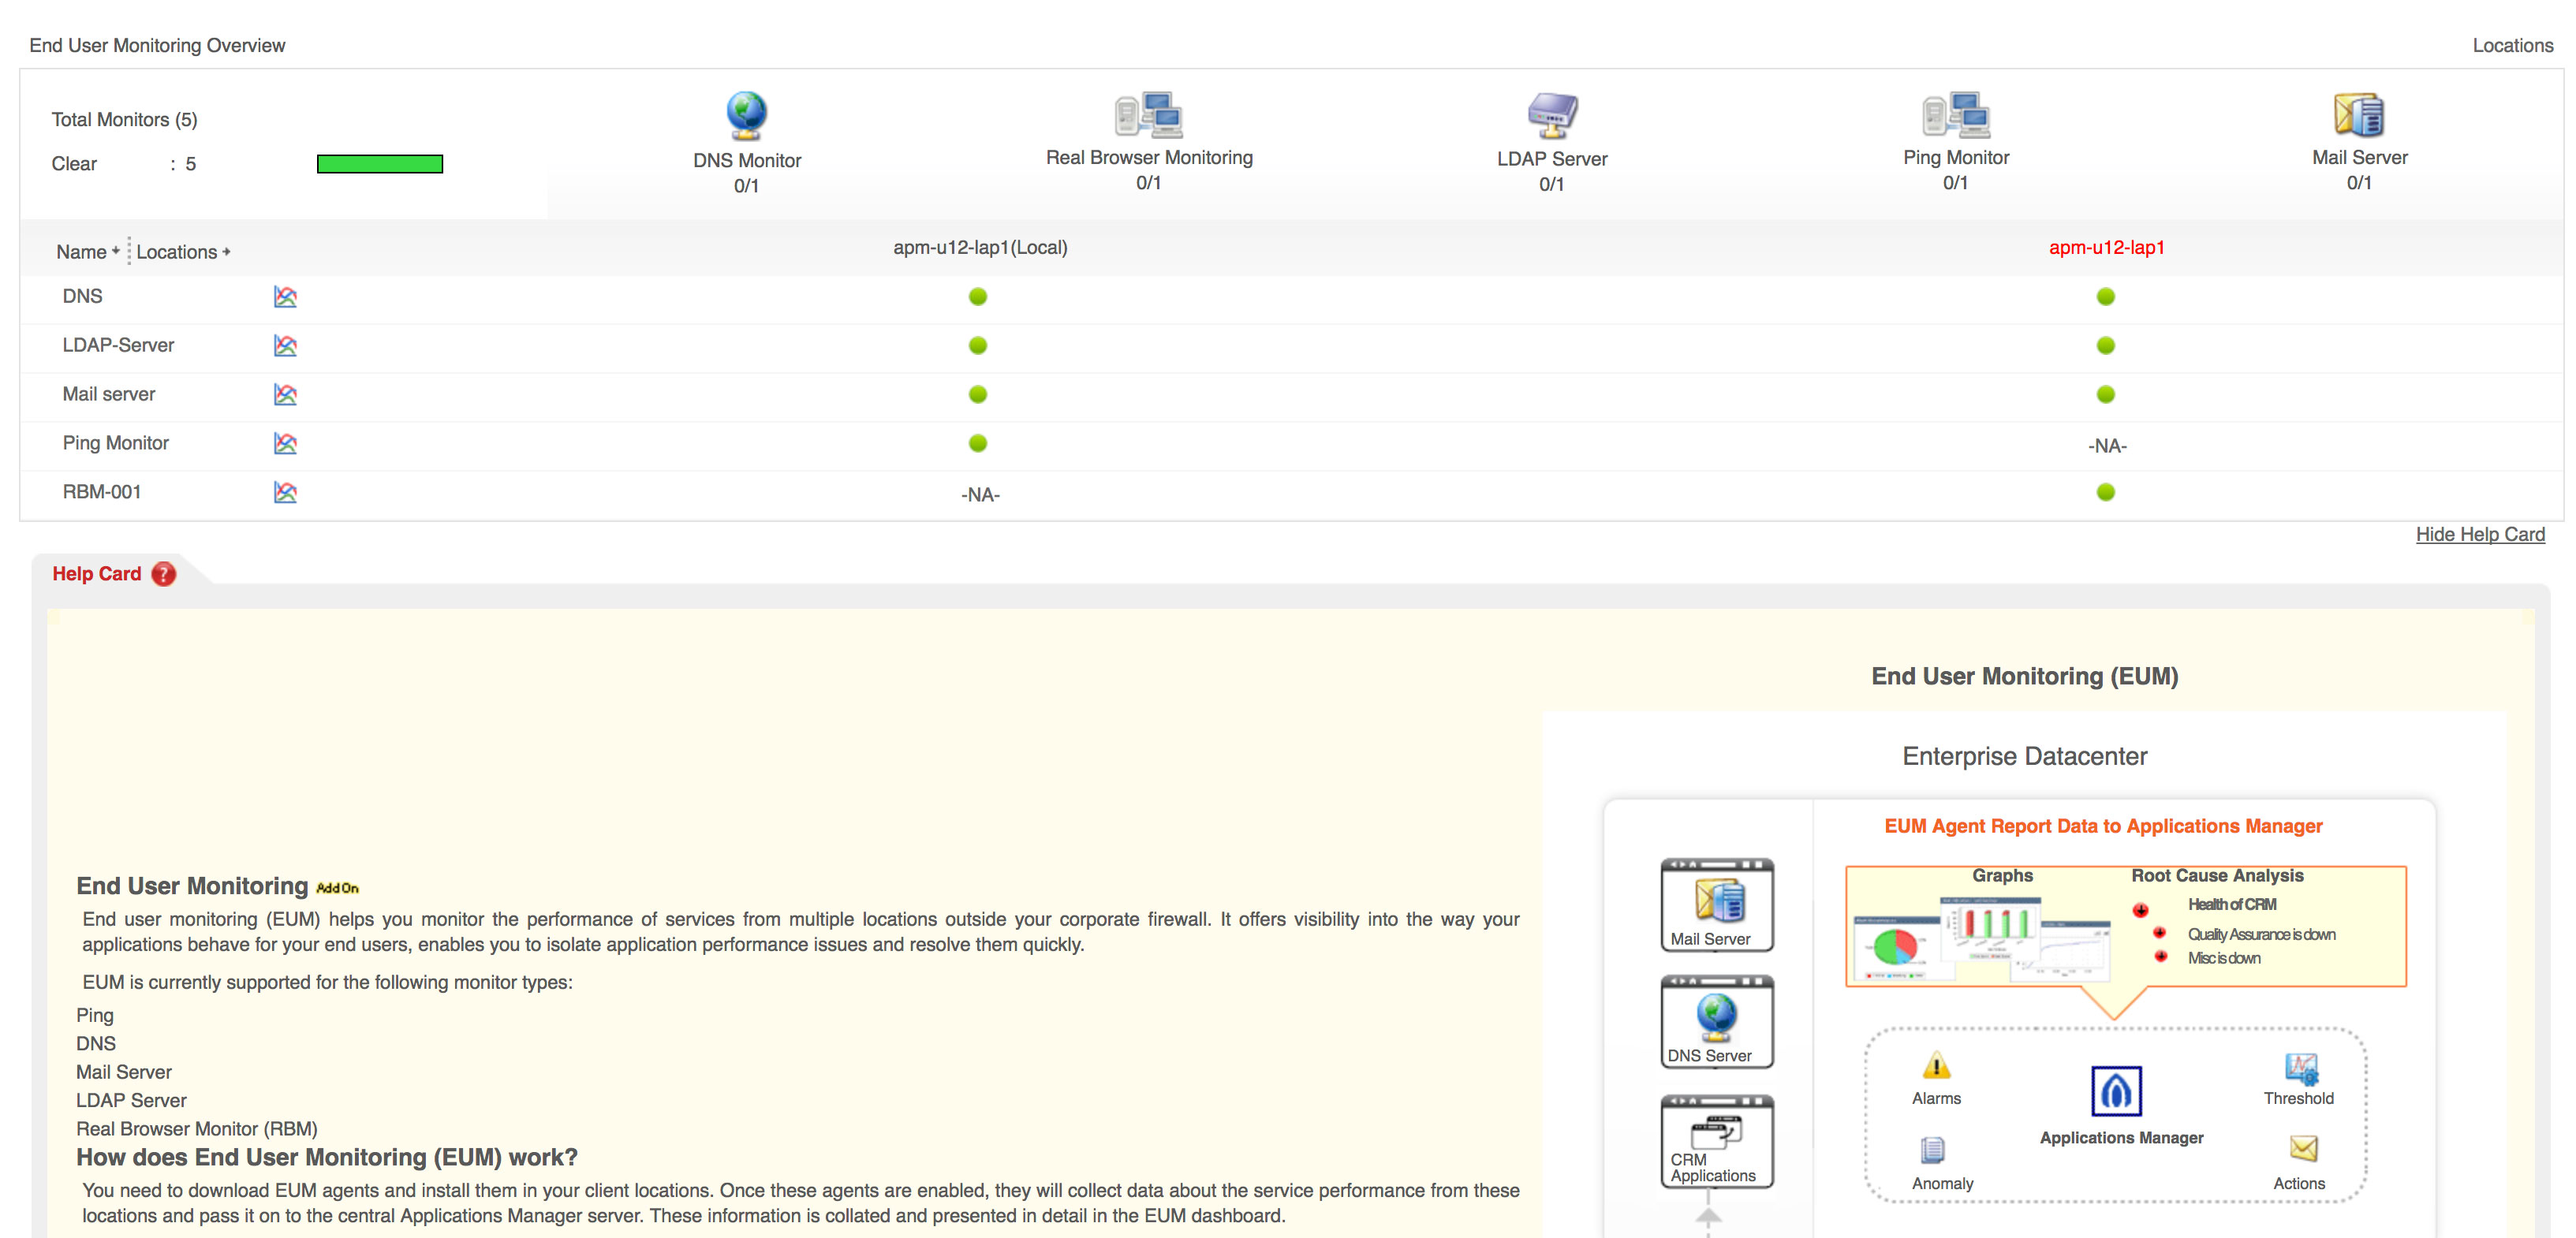Click Mail server status dot under apm-u12-lap1(Local)

pos(978,395)
